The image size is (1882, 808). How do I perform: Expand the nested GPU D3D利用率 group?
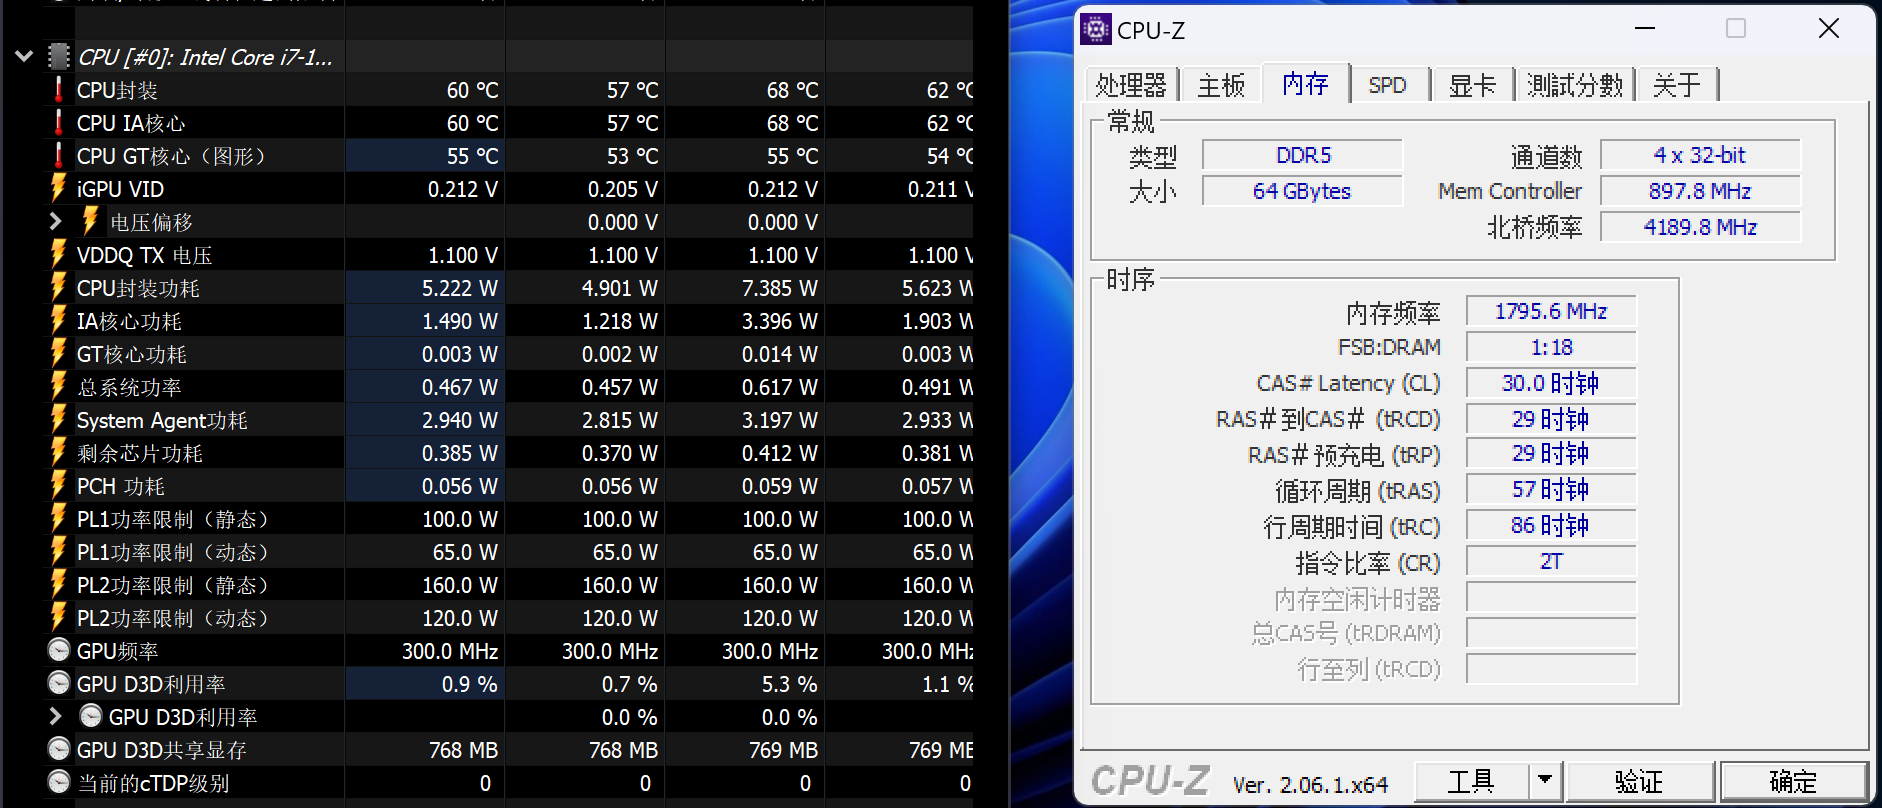click(56, 717)
